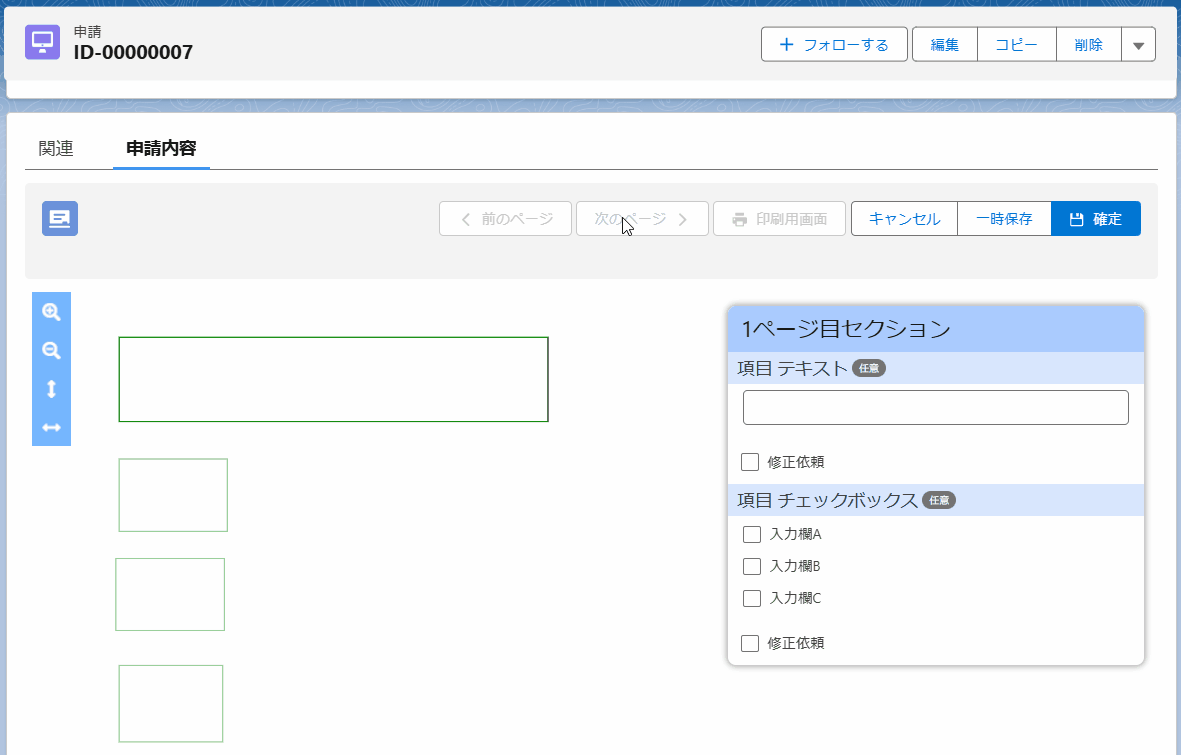Switch to the 関連 tab
1181x755 pixels.
[x=56, y=148]
